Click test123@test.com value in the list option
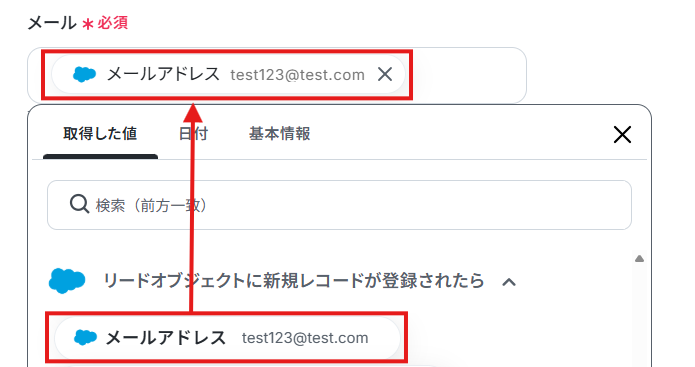The image size is (695, 367). [305, 338]
